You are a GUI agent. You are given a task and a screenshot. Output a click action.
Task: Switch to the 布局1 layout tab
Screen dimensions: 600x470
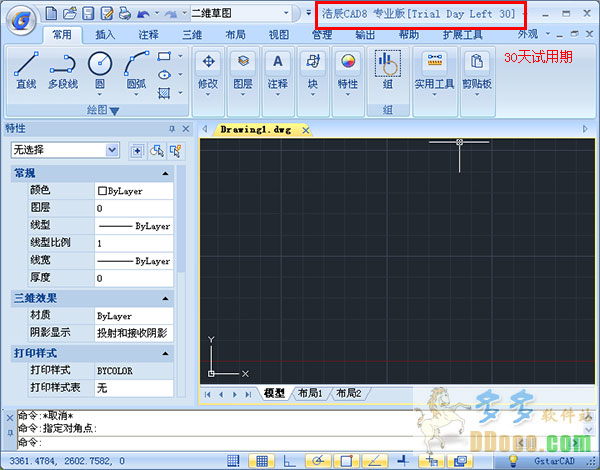pos(310,393)
